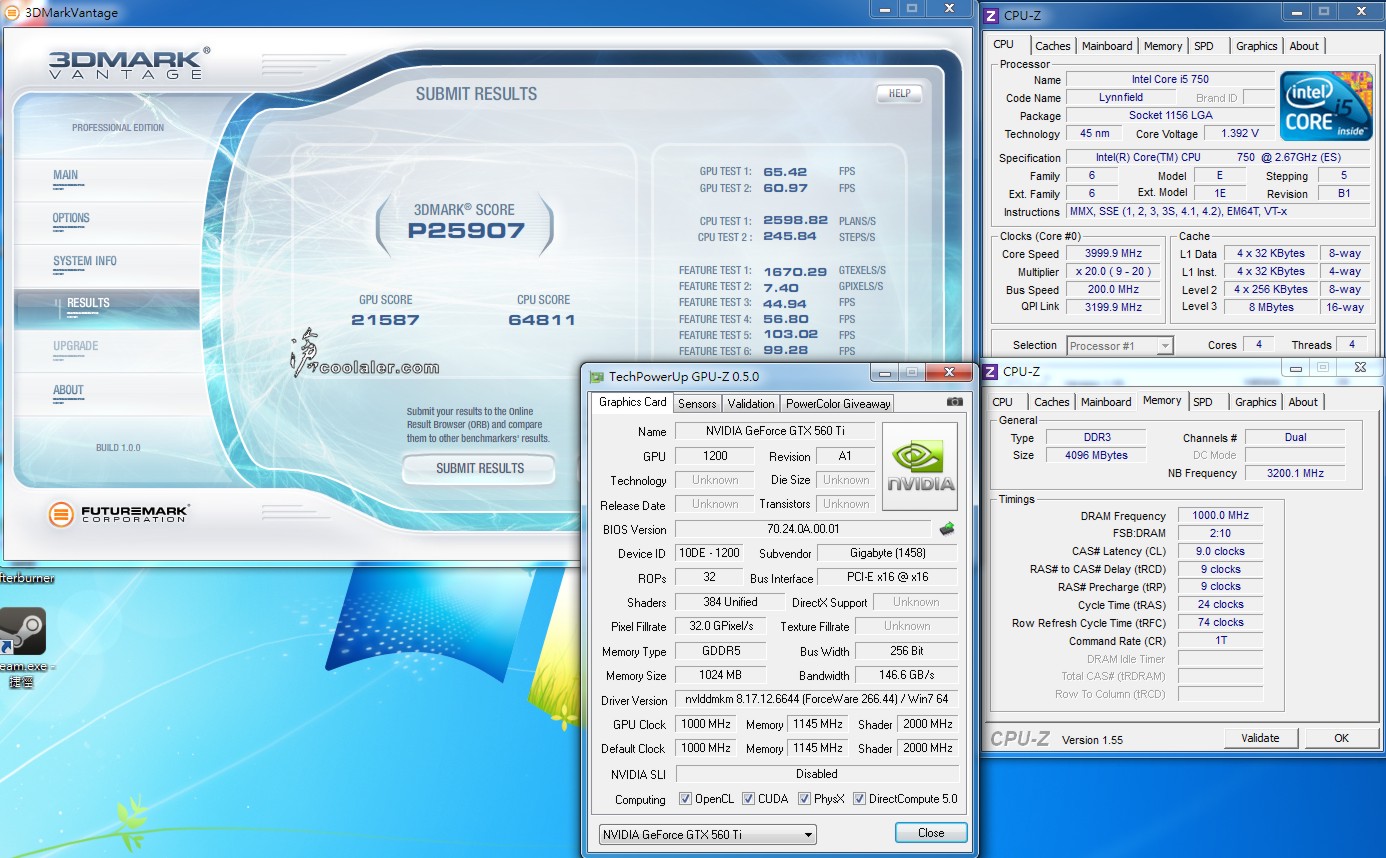This screenshot has width=1386, height=858.
Task: Open SPD tab in top CPU-Z window
Action: point(1204,46)
